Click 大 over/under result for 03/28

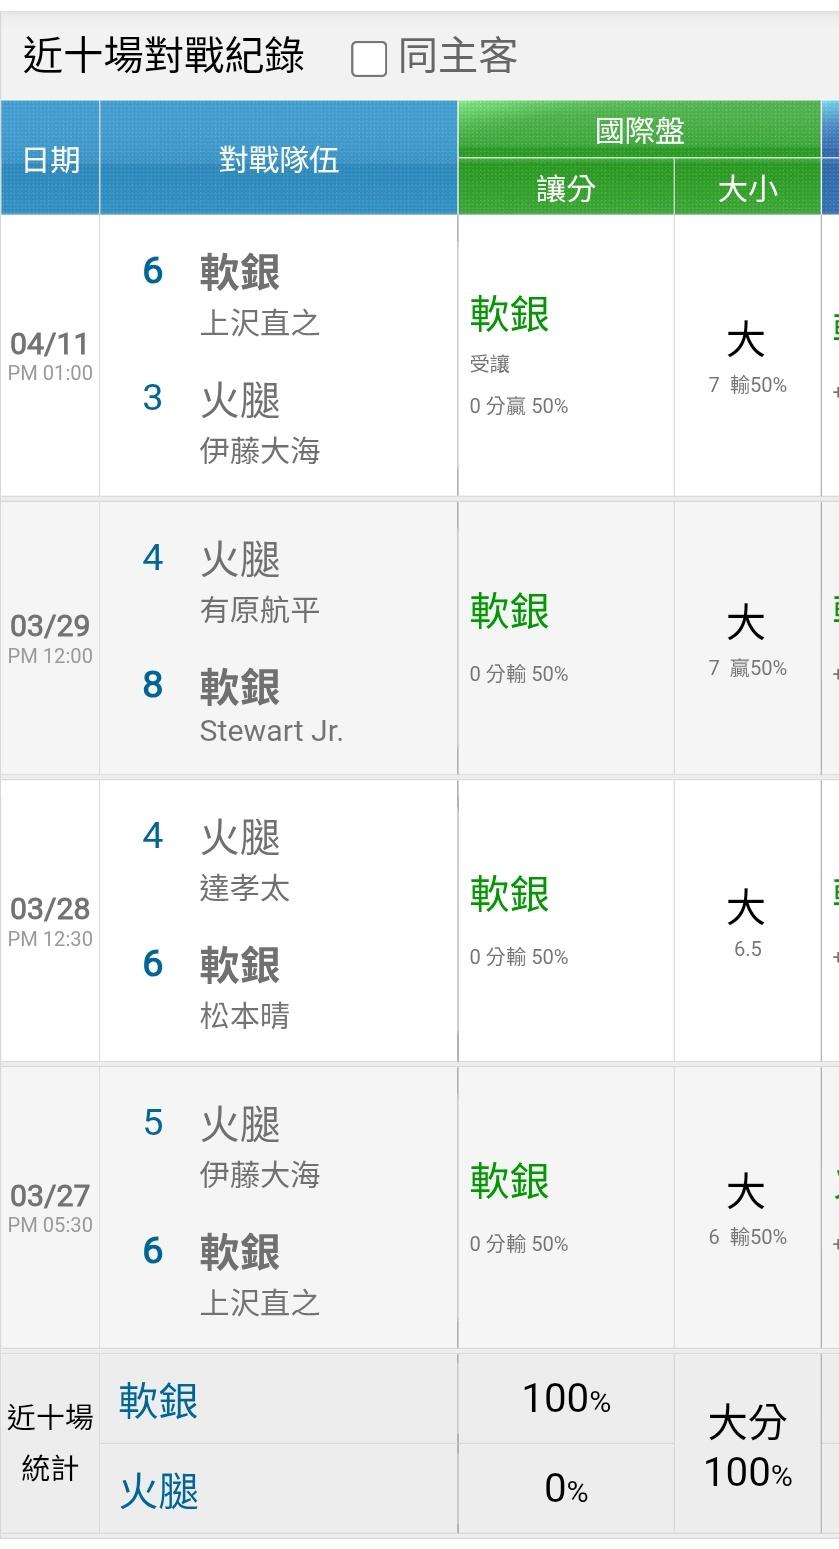click(746, 909)
